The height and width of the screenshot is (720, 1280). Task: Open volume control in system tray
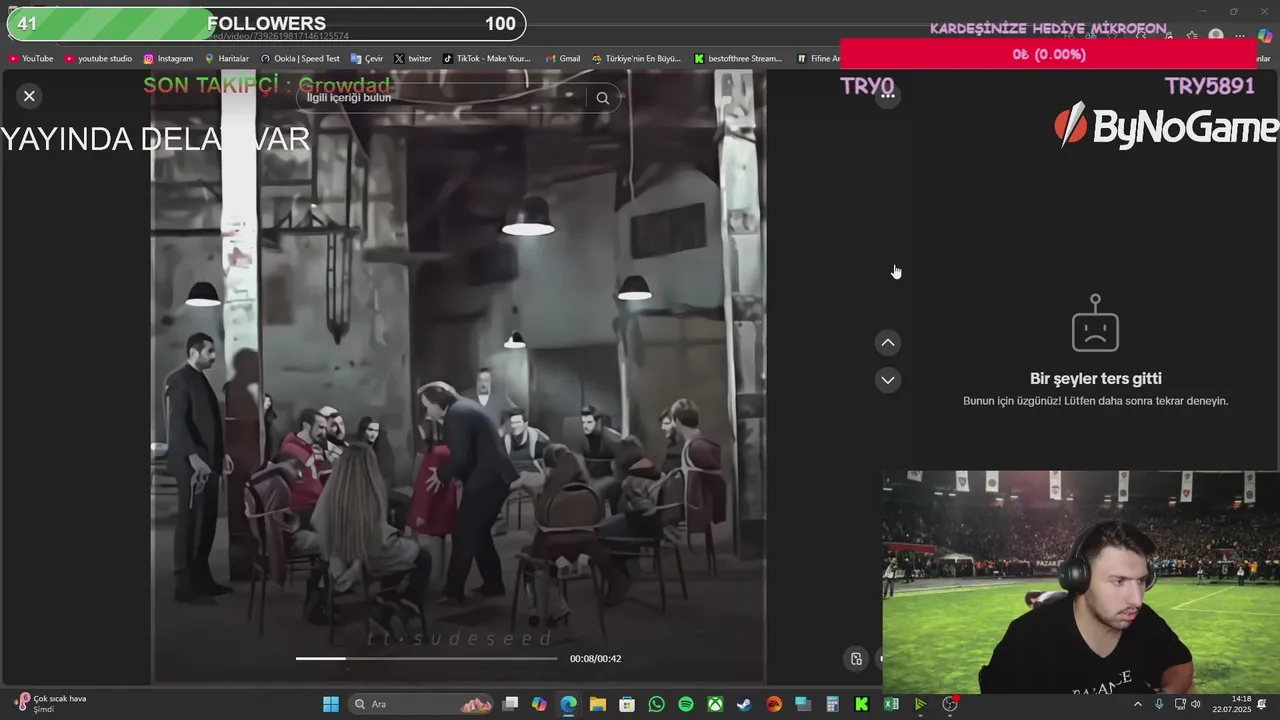(x=1196, y=704)
